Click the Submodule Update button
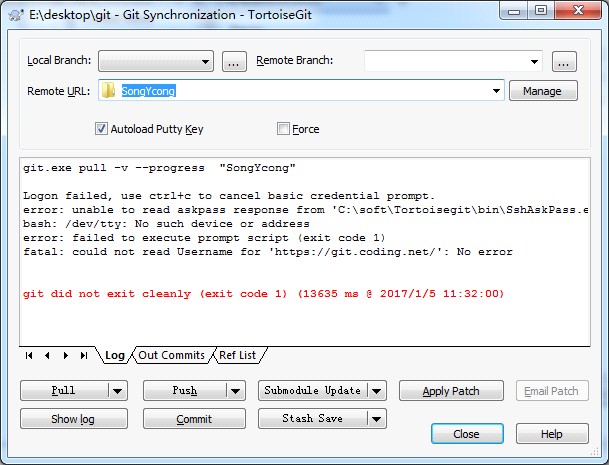The image size is (609, 465). coord(313,390)
